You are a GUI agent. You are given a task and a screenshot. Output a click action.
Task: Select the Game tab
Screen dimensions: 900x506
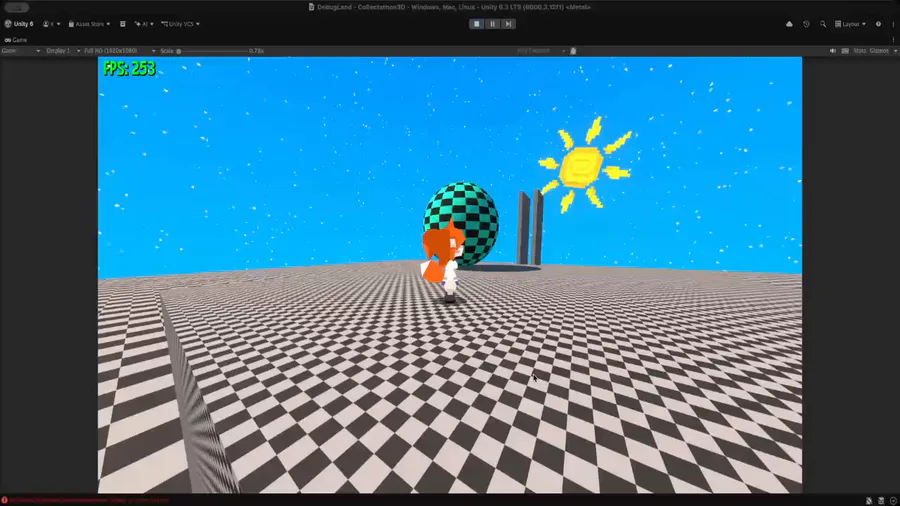[16, 40]
